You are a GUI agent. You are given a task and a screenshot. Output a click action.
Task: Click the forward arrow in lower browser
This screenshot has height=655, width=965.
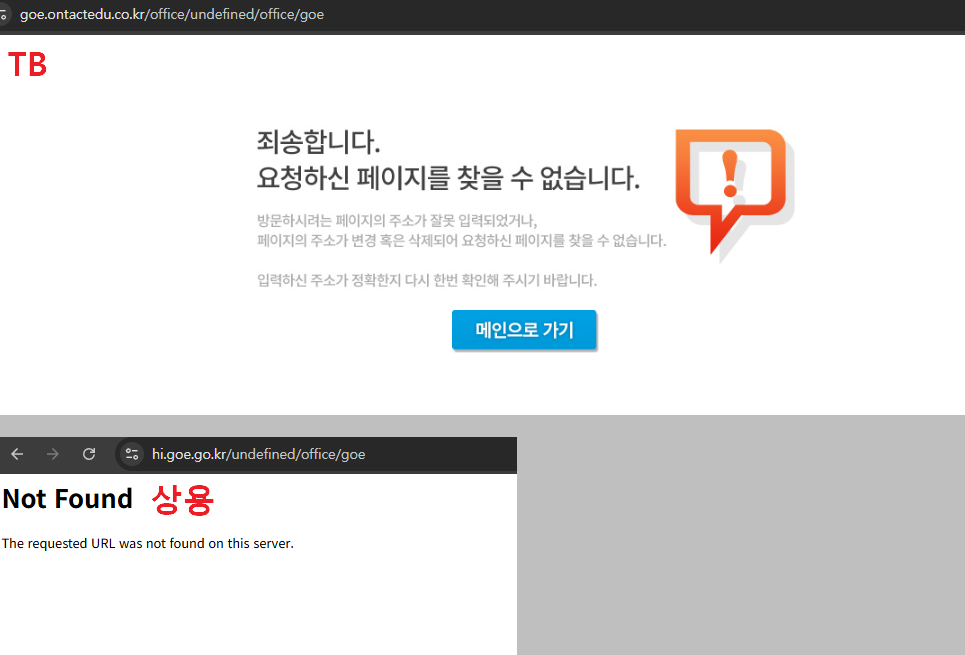pyautogui.click(x=53, y=454)
